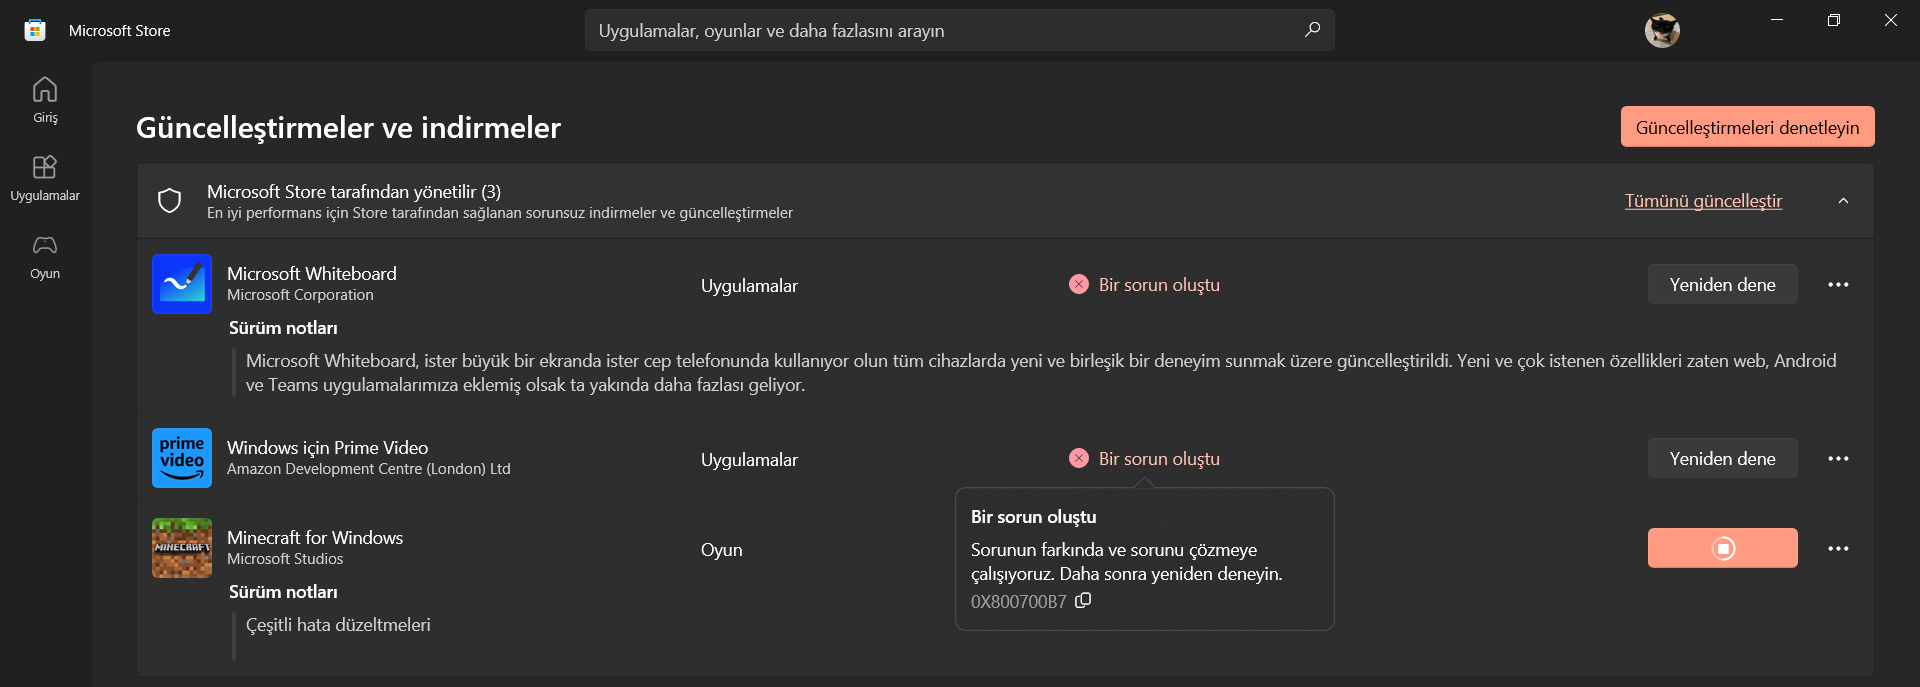The width and height of the screenshot is (1920, 687).
Task: Open more options for Microsoft Whiteboard
Action: click(x=1838, y=285)
